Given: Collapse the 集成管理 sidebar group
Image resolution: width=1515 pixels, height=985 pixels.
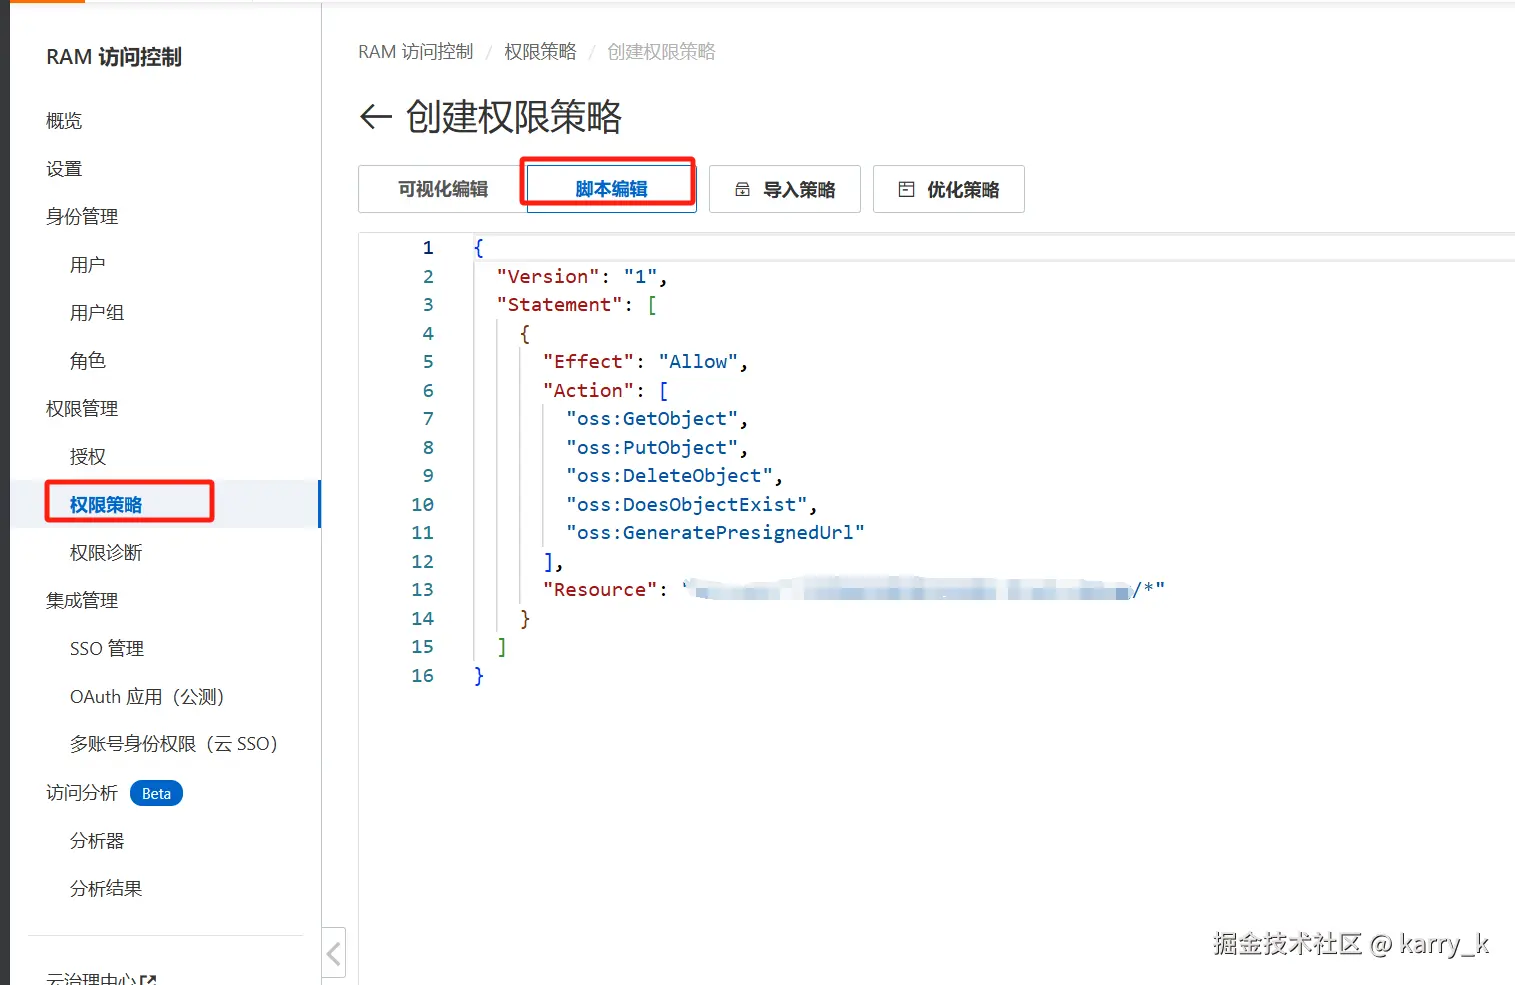Looking at the screenshot, I should (82, 601).
